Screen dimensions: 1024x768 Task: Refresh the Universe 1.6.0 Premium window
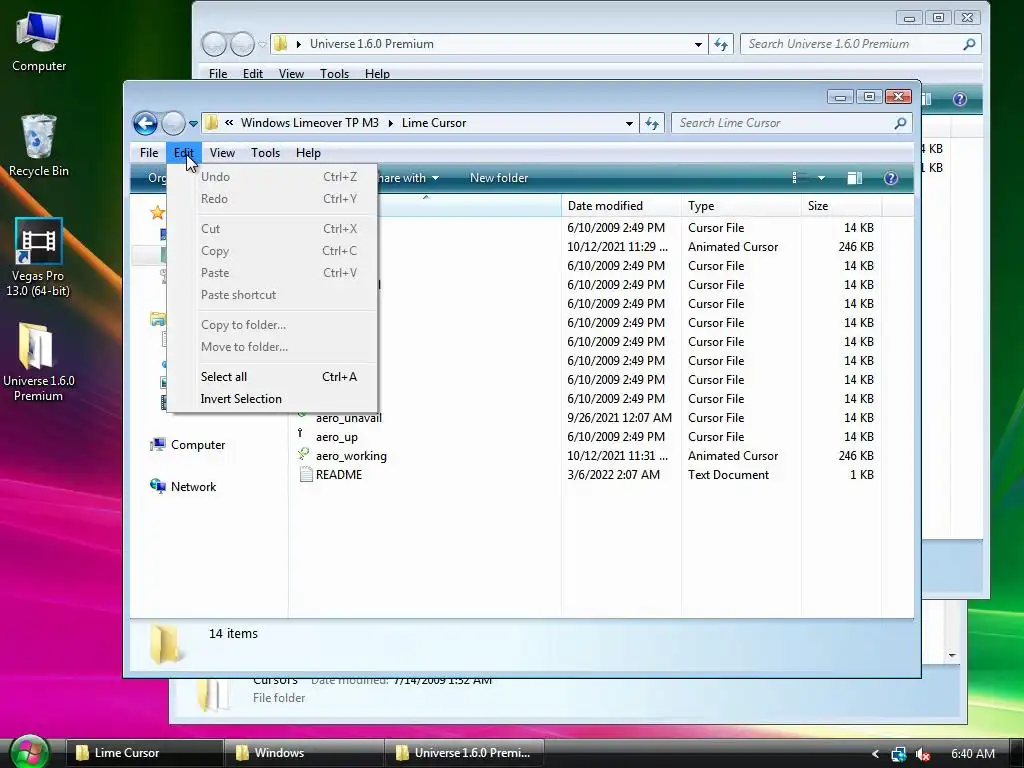(721, 44)
